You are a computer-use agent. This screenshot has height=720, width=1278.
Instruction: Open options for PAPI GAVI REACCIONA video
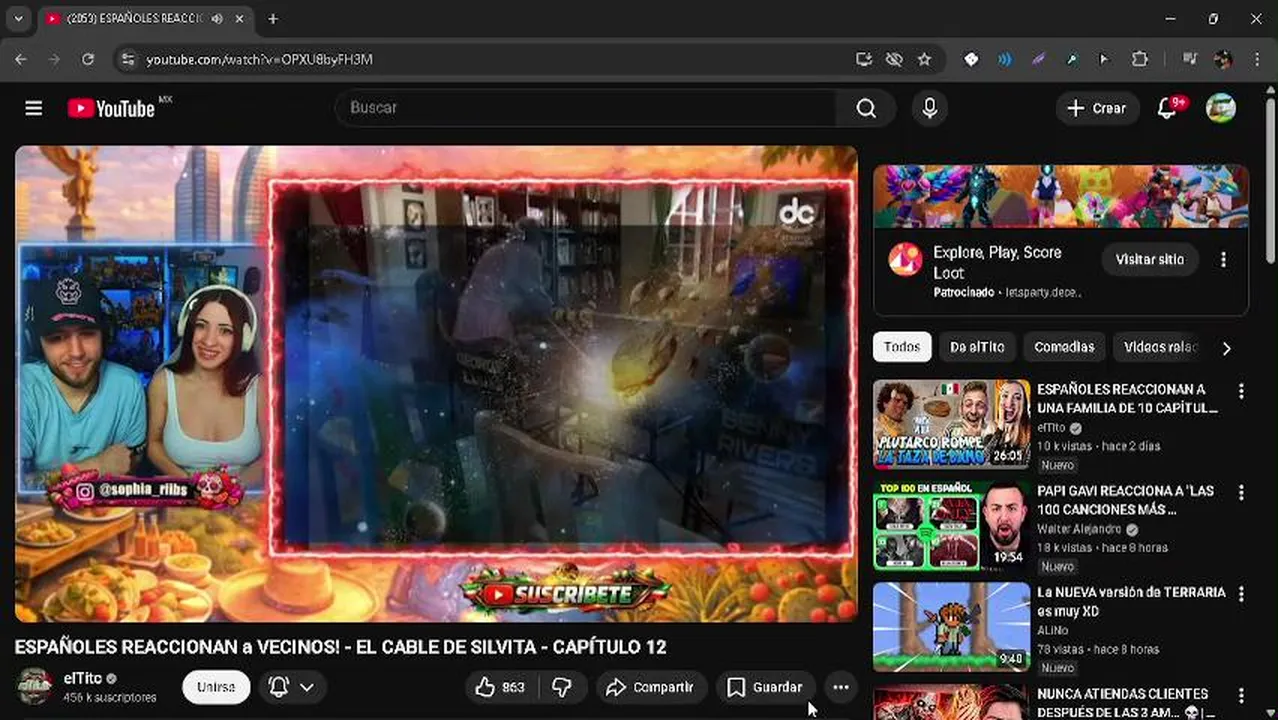point(1241,493)
